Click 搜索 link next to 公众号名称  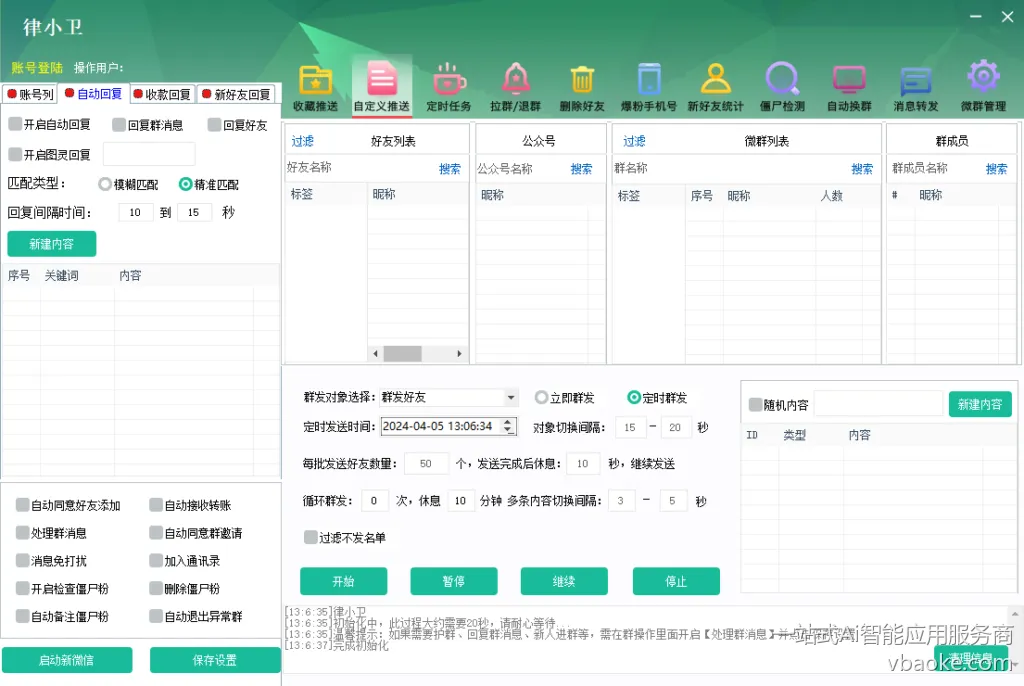[581, 169]
